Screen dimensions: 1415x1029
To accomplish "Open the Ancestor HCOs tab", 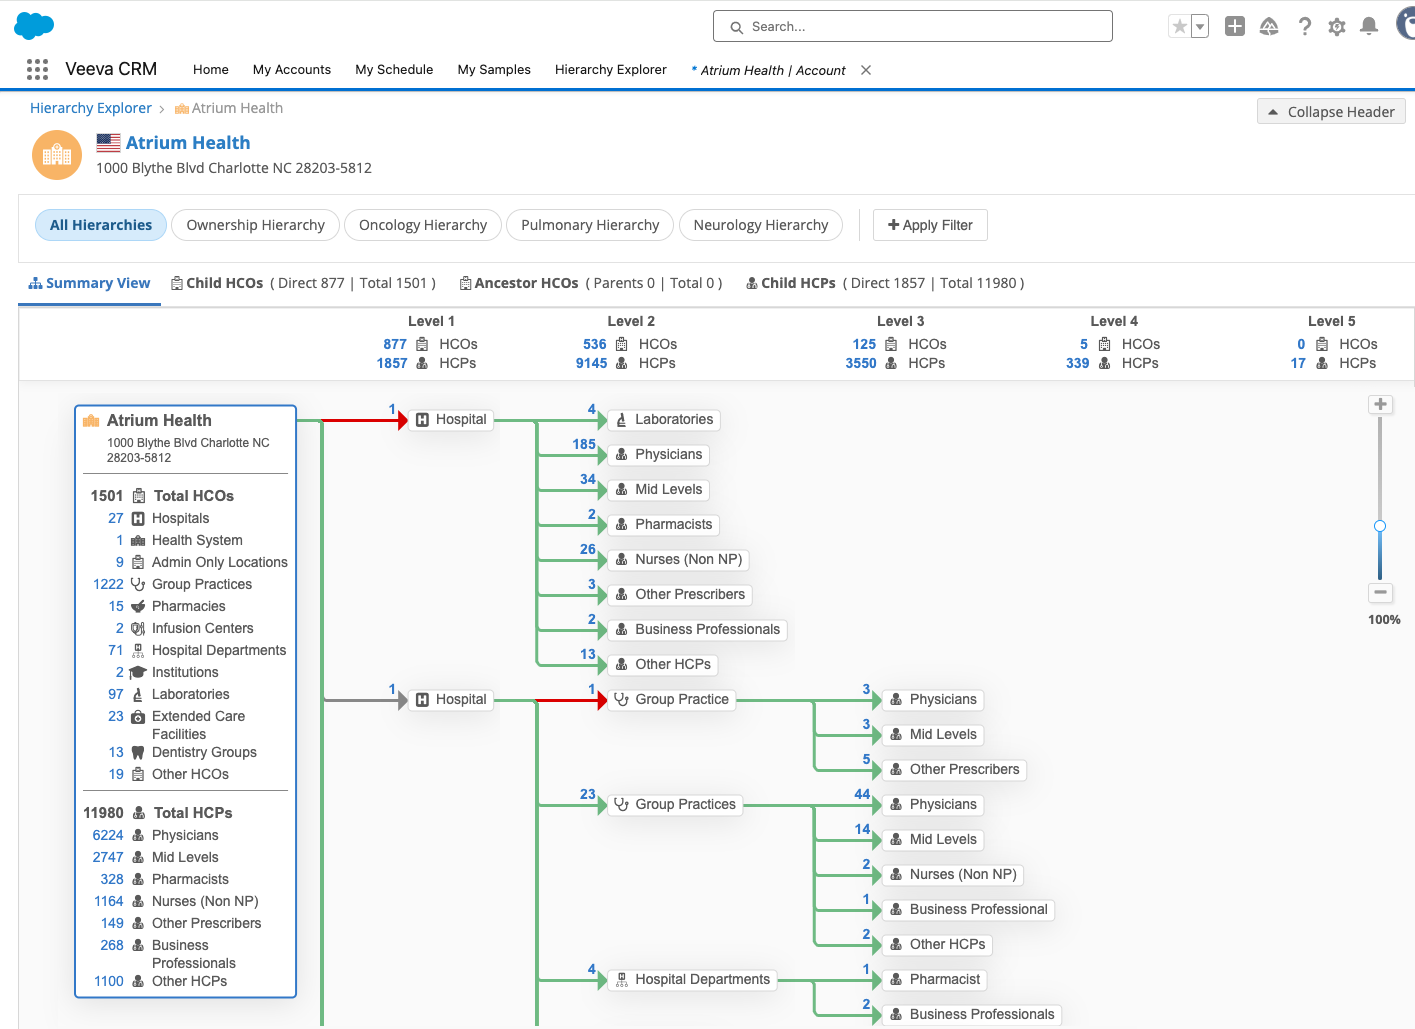I will click(x=590, y=283).
